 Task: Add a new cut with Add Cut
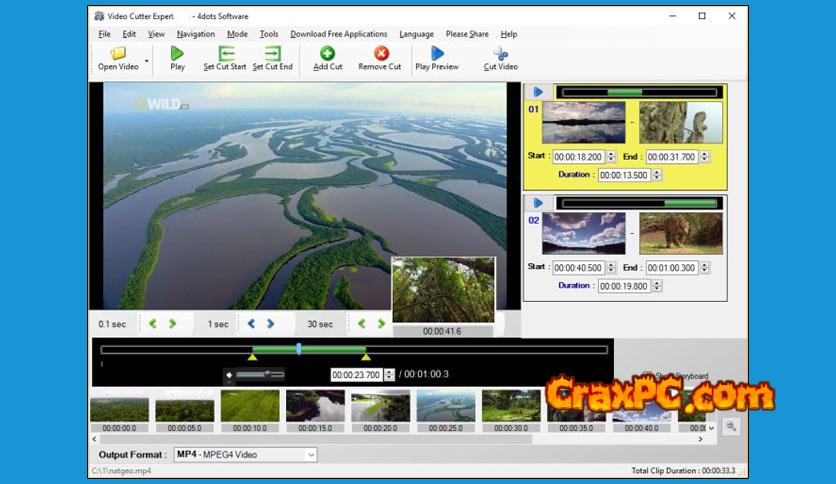click(x=327, y=54)
